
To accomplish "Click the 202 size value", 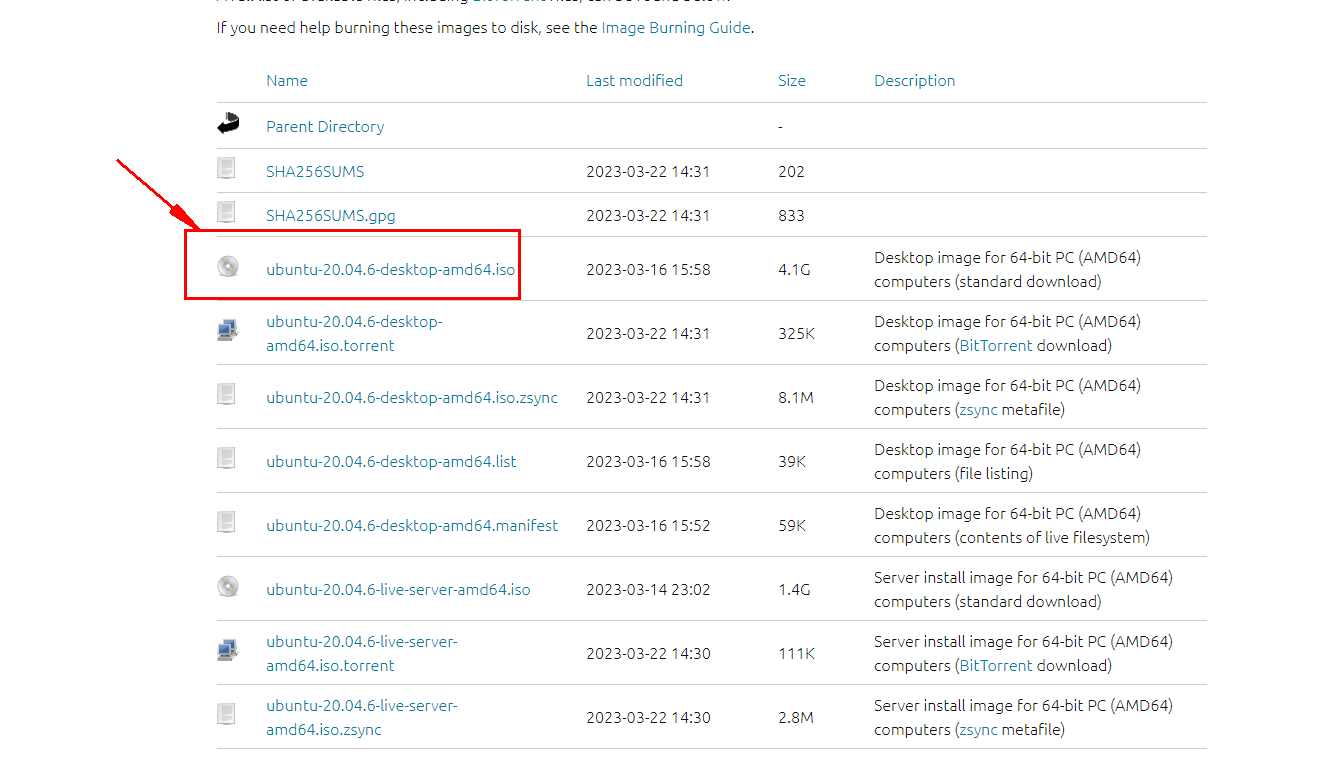I will [791, 171].
